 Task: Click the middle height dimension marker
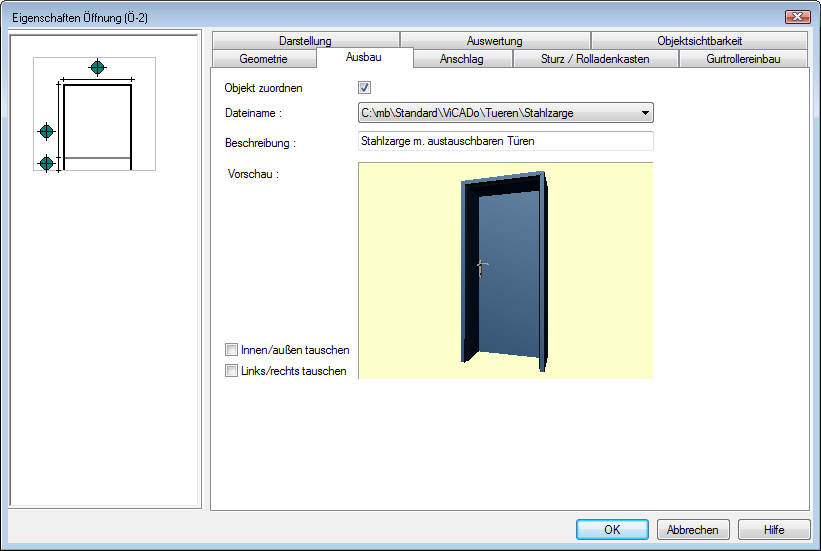point(47,131)
